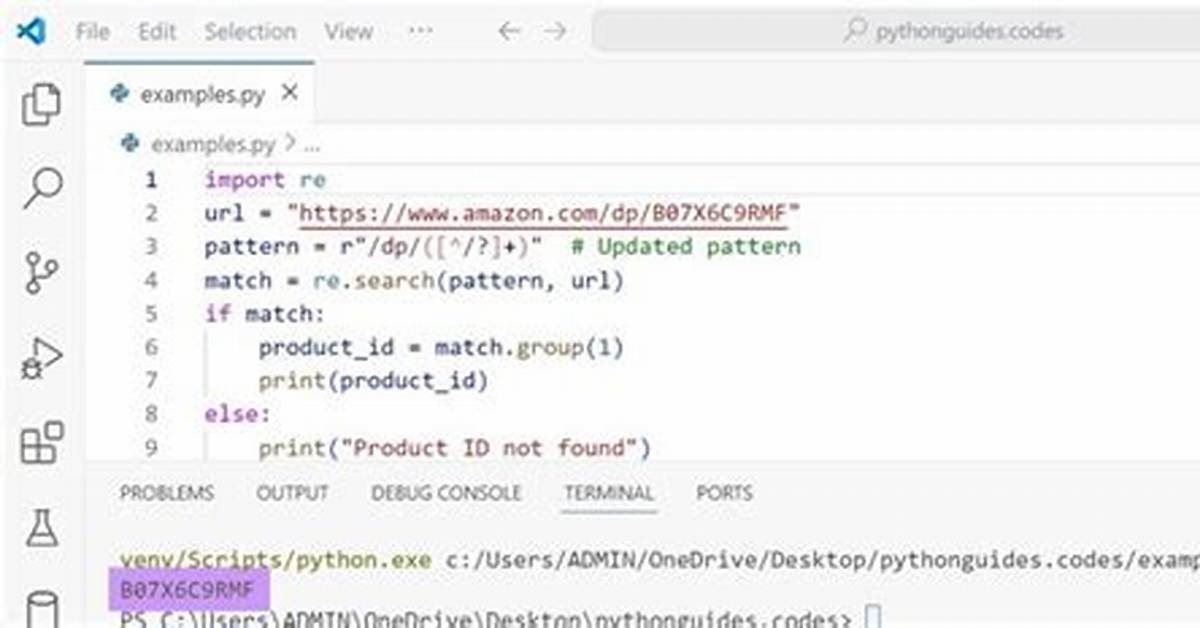The height and width of the screenshot is (628, 1200).
Task: Click the '# Updated pattern' comment
Action: point(687,247)
